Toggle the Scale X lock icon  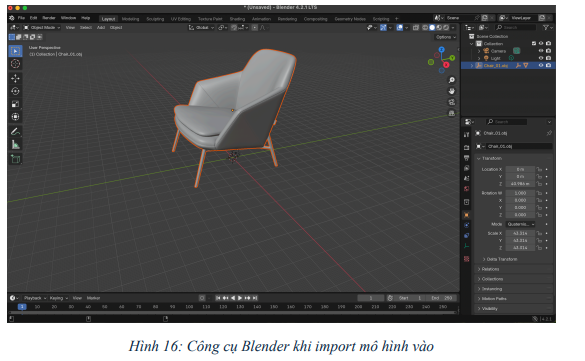(539, 233)
